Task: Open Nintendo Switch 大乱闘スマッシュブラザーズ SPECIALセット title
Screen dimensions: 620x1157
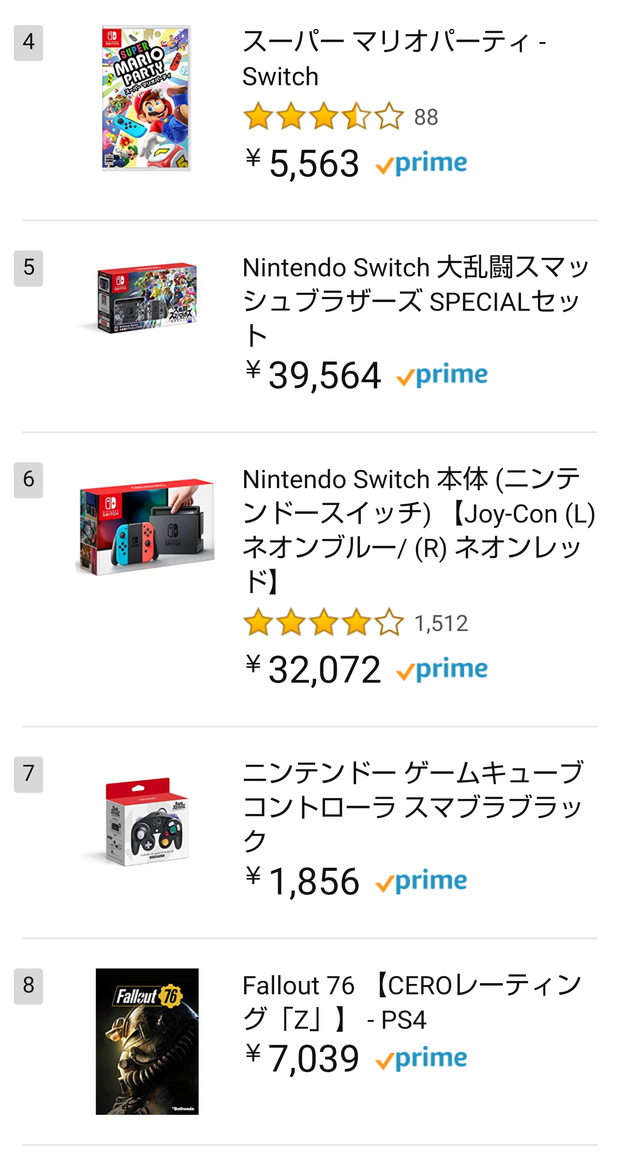Action: [416, 301]
